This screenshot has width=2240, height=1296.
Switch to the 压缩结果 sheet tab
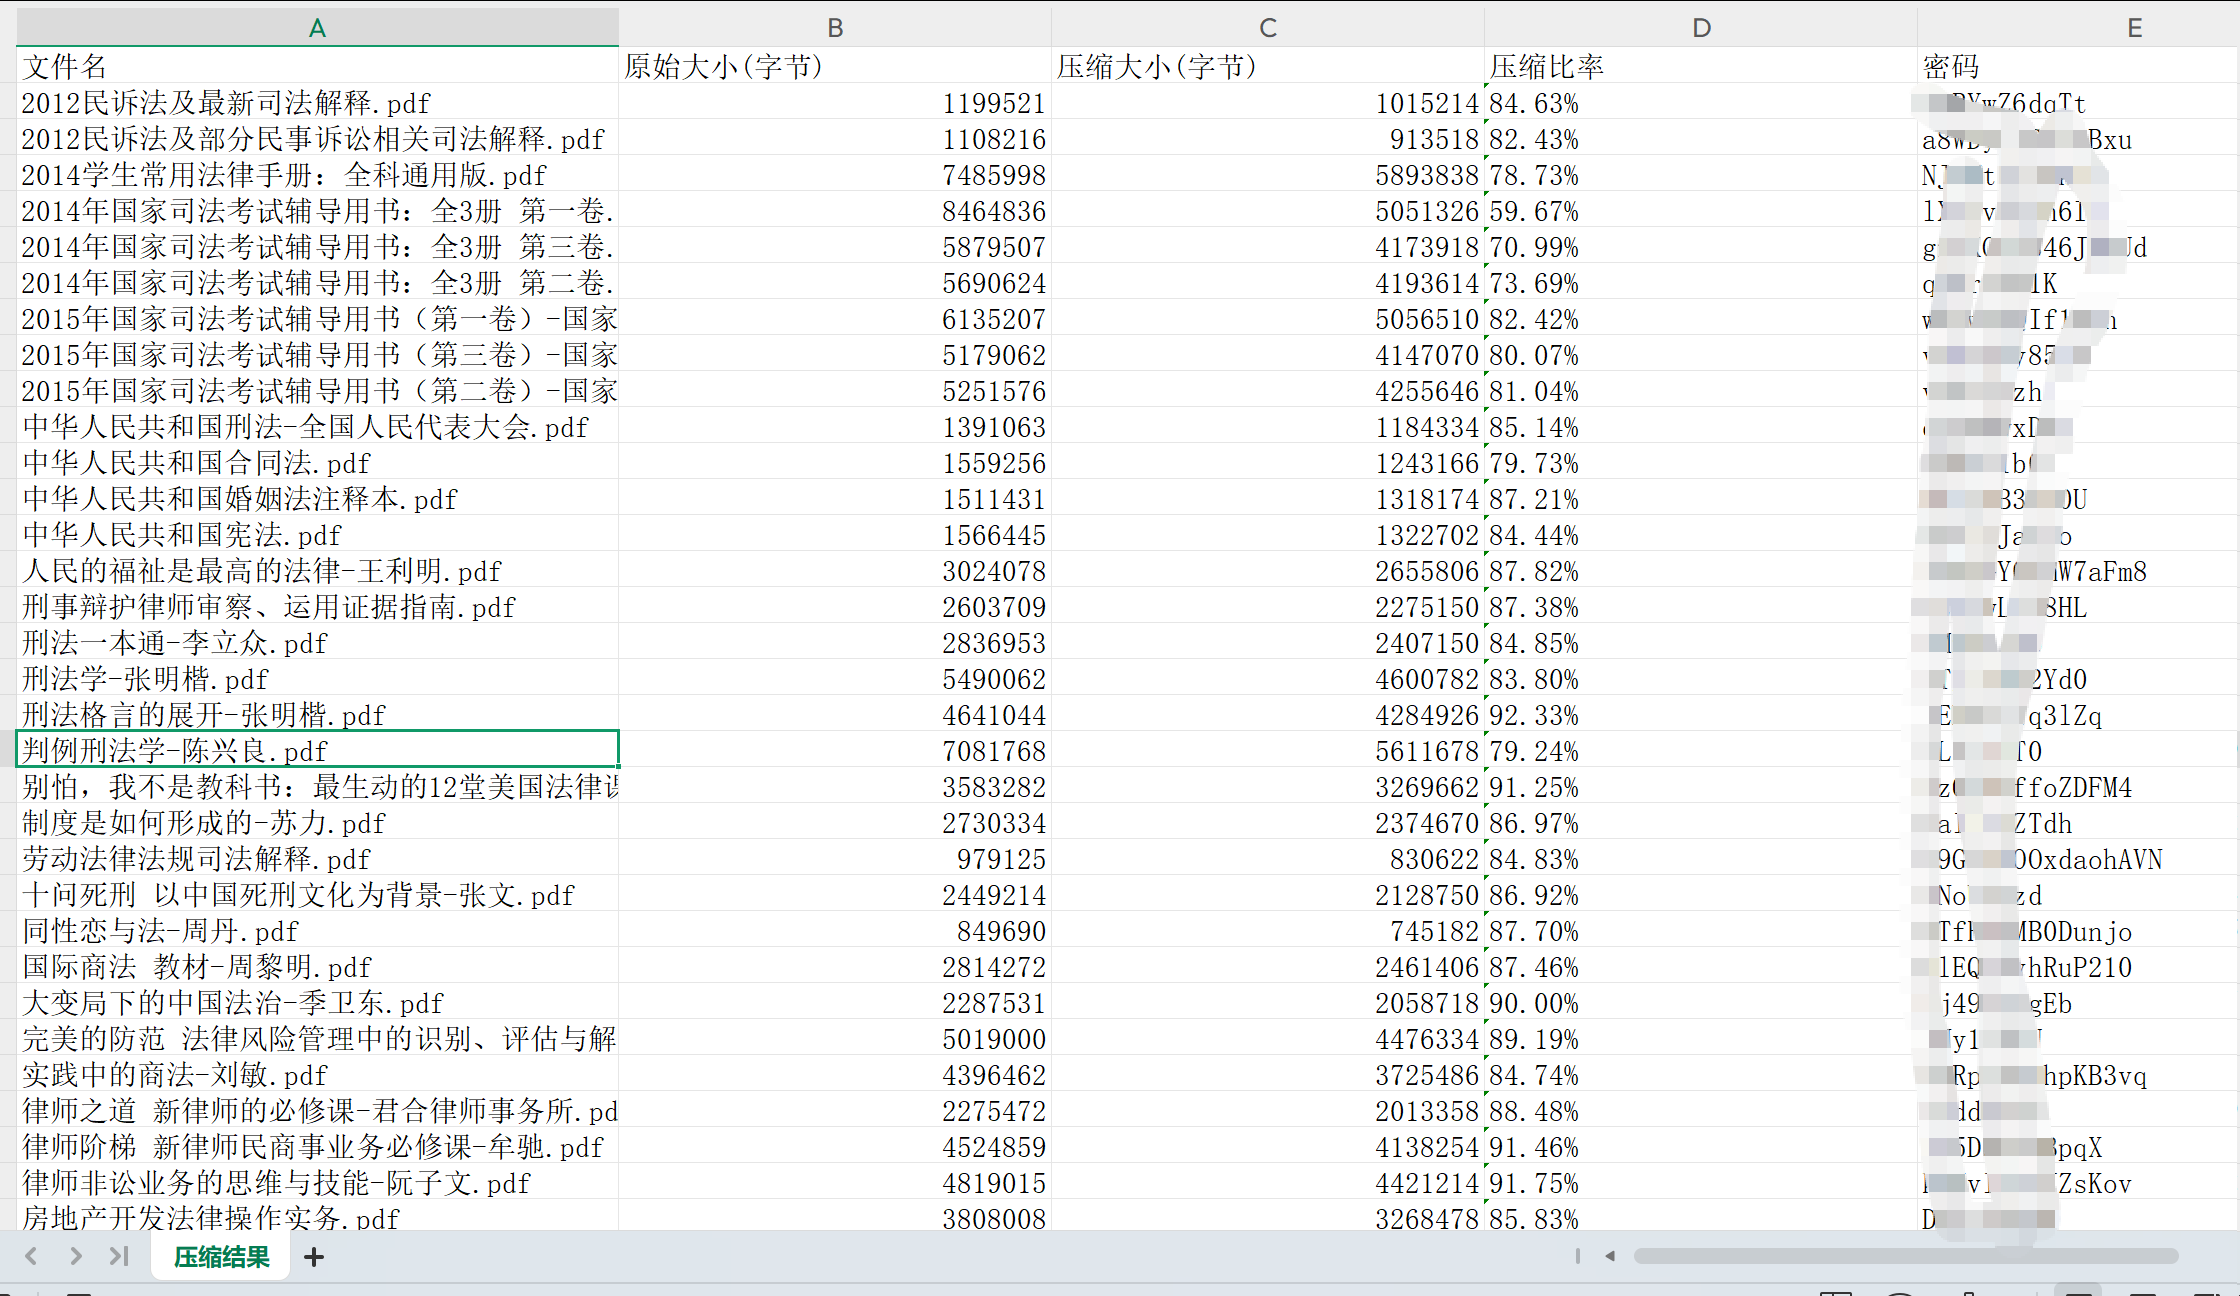pos(220,1256)
